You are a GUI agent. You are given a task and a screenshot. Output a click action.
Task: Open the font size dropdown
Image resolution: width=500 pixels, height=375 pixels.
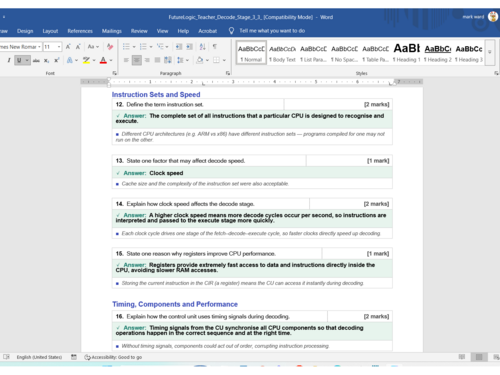(x=59, y=47)
